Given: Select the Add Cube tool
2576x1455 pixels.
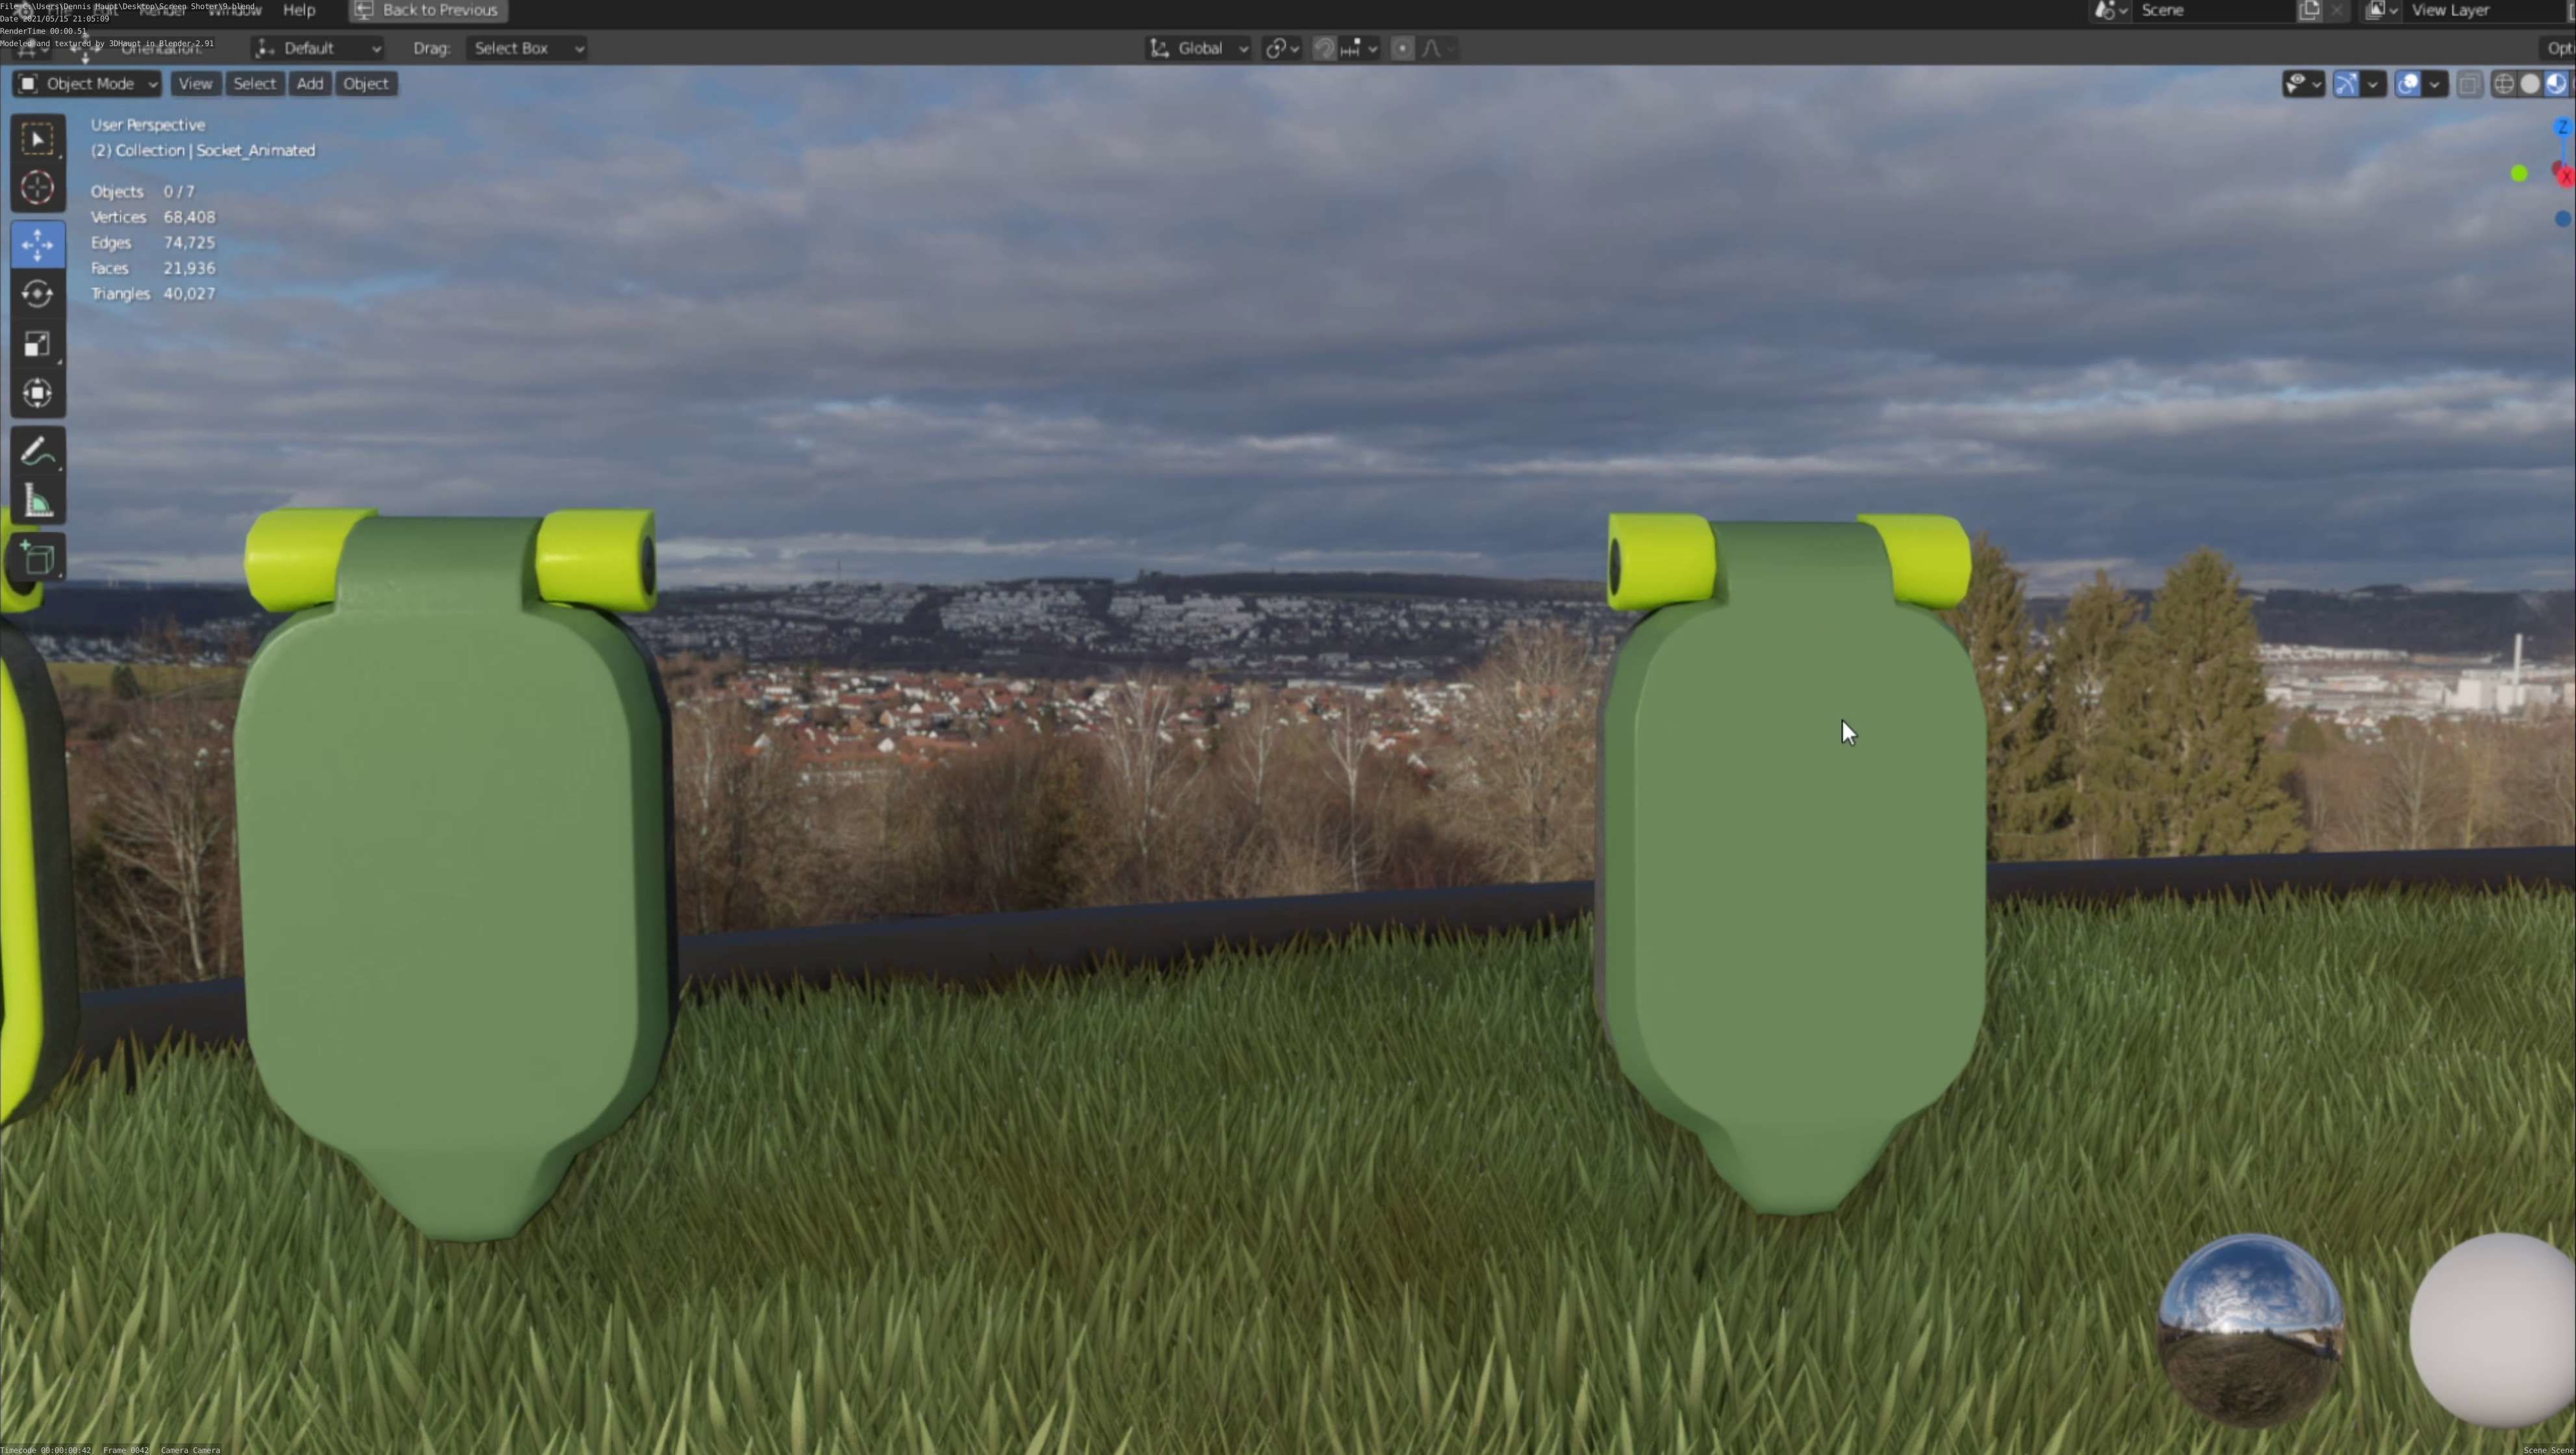Looking at the screenshot, I should tap(38, 558).
